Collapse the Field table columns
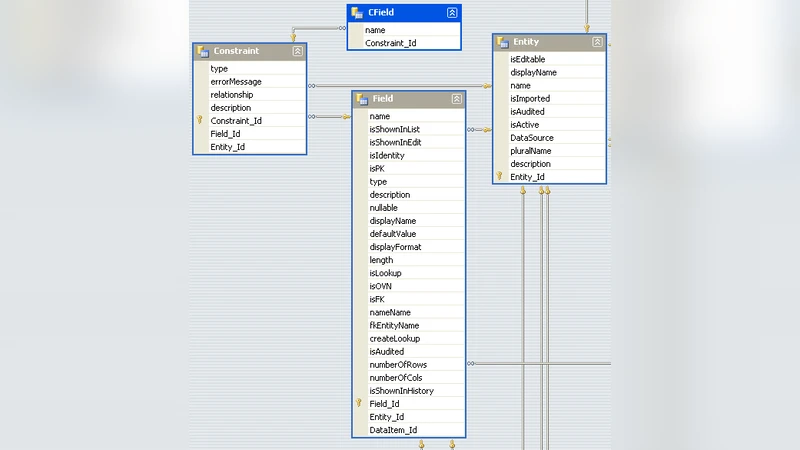The height and width of the screenshot is (450, 800). click(457, 99)
